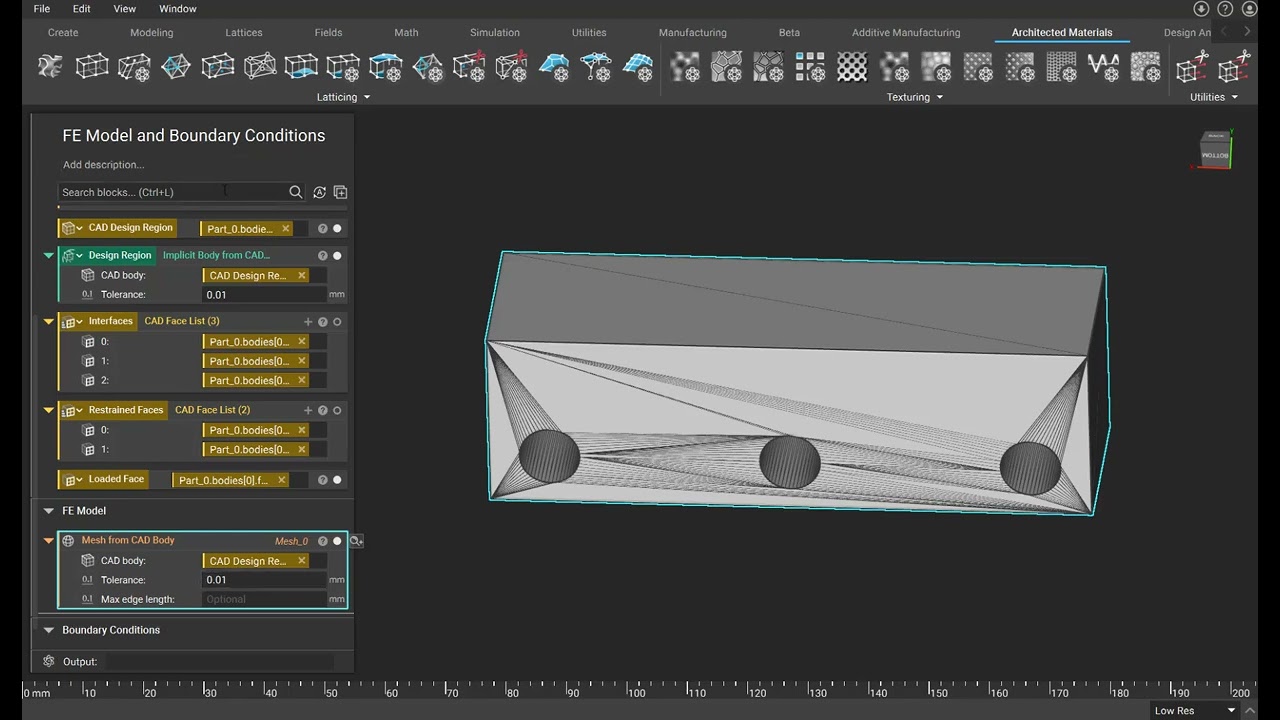The width and height of the screenshot is (1280, 720).
Task: Click the Mesh Tolerance value field
Action: 264,580
